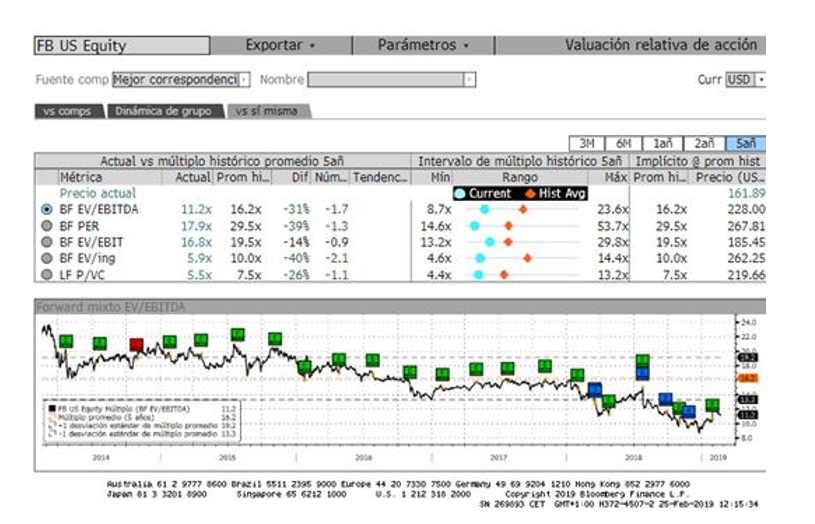Viewport: 815px width, 524px height.
Task: Open the Exportar dropdown menu
Action: [x=281, y=45]
